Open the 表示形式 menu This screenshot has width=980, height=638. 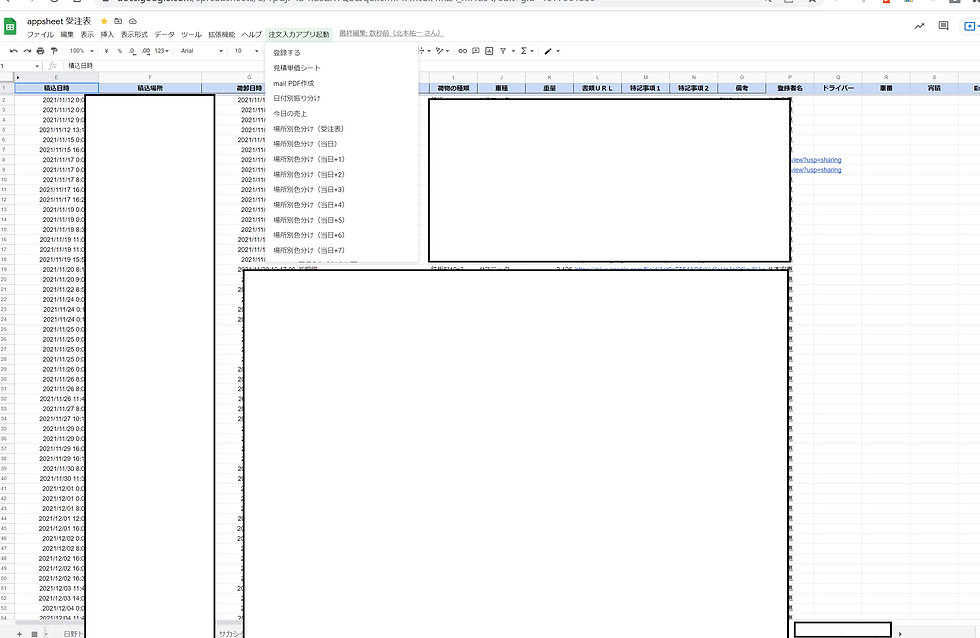click(134, 34)
